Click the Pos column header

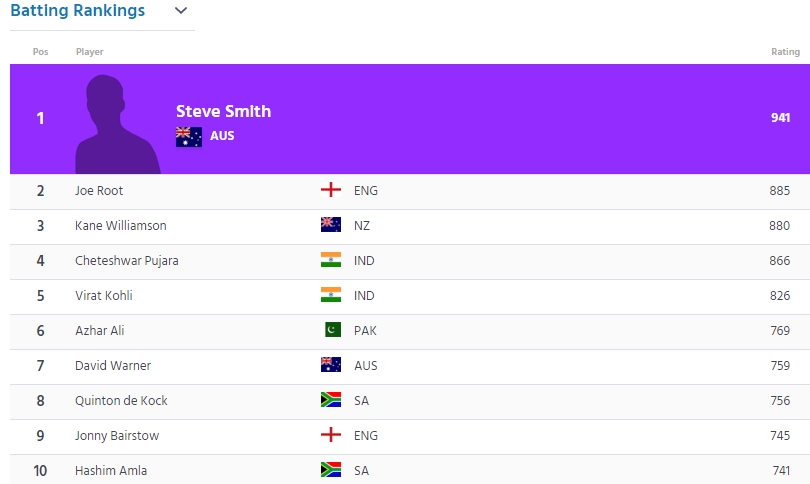click(40, 52)
